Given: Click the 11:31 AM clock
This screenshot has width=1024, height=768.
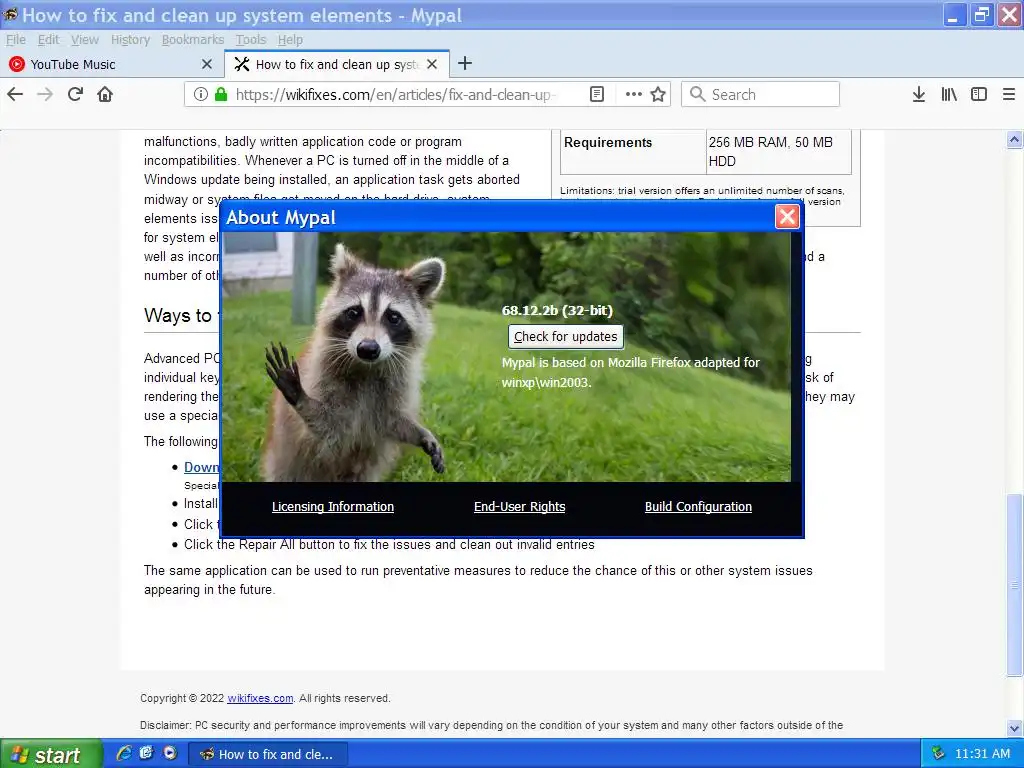Looking at the screenshot, I should pyautogui.click(x=982, y=754).
